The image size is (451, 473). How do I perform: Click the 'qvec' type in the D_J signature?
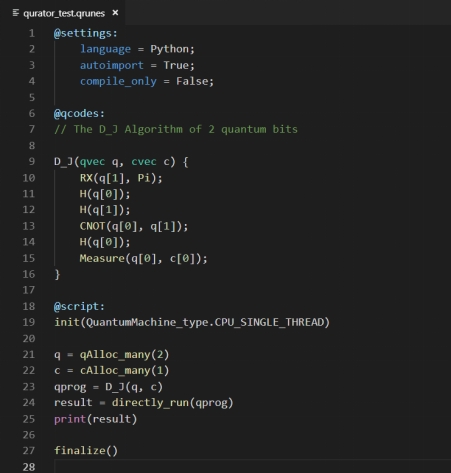click(x=92, y=162)
